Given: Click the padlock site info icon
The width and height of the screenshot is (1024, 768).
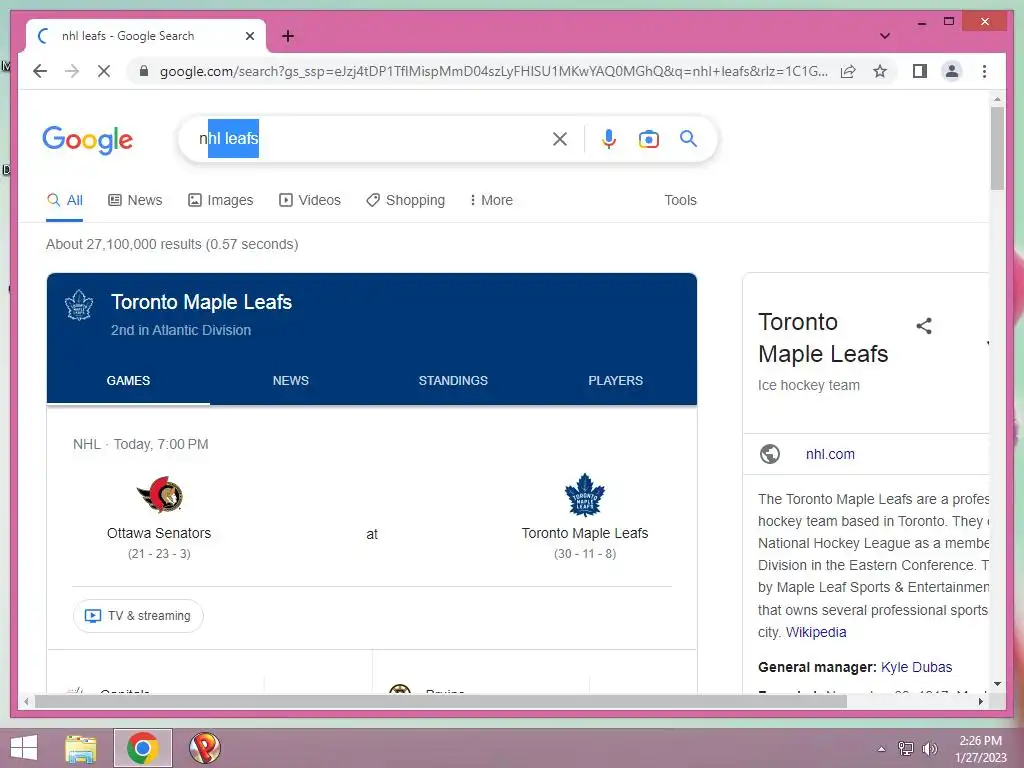Looking at the screenshot, I should point(144,71).
